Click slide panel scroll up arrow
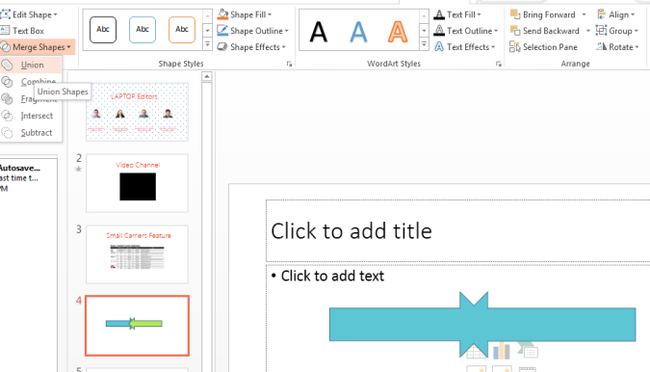 point(206,76)
